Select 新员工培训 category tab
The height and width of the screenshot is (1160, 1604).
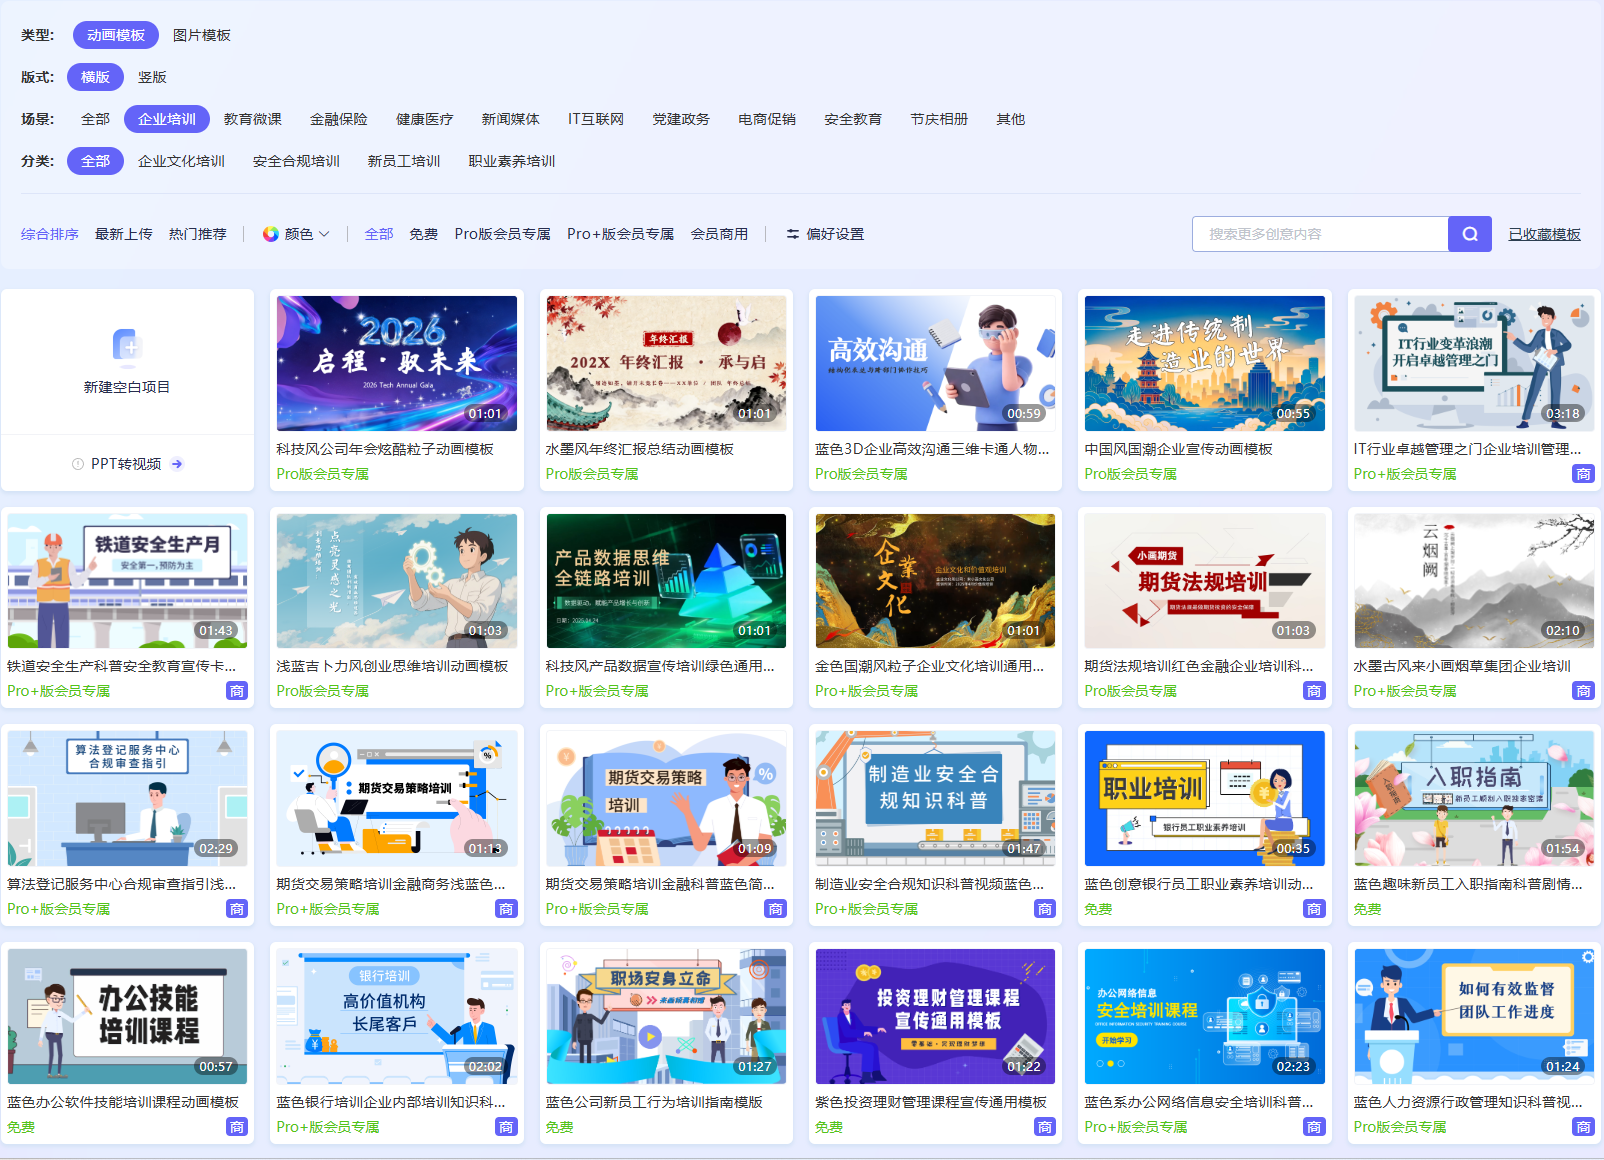[x=404, y=161]
